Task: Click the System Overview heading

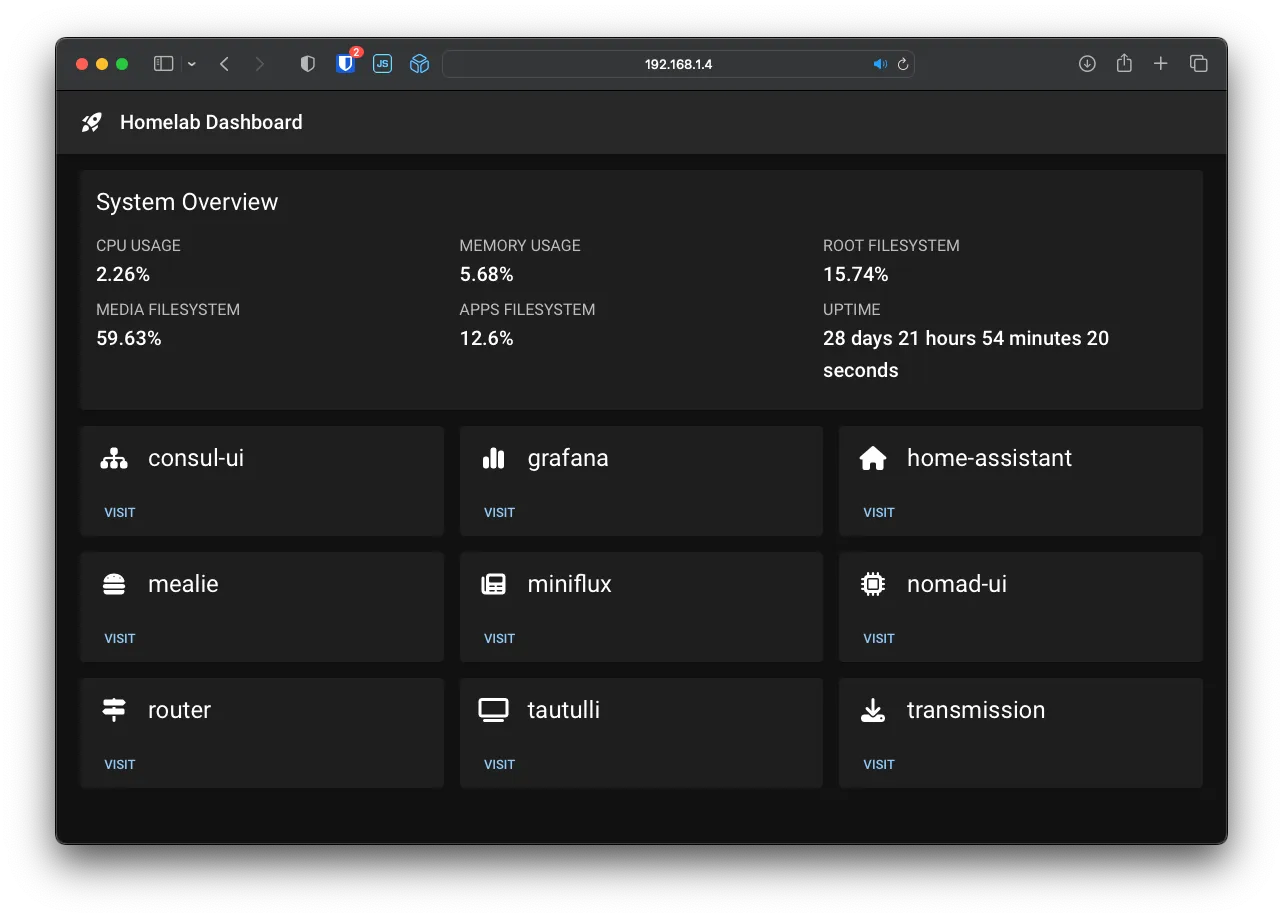Action: [187, 202]
